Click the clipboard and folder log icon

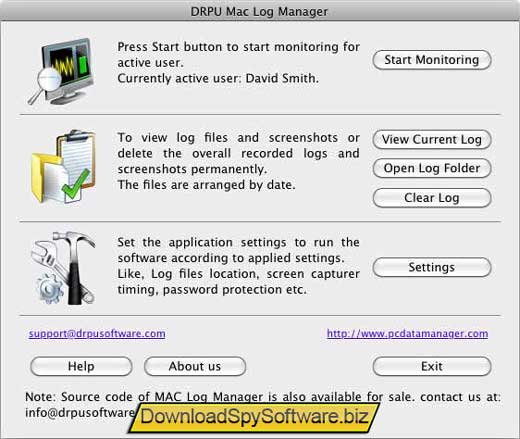coord(63,167)
